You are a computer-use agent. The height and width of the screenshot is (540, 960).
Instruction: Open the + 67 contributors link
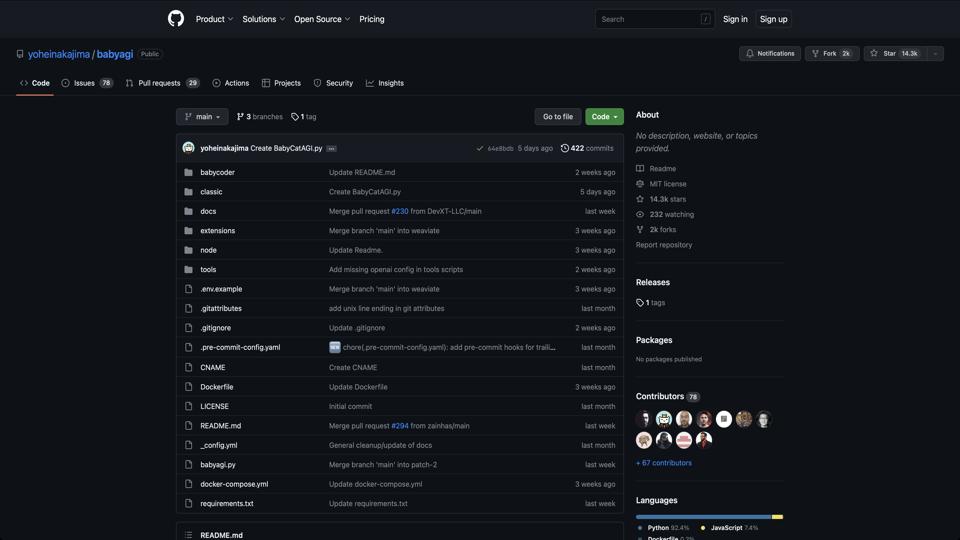click(x=663, y=463)
